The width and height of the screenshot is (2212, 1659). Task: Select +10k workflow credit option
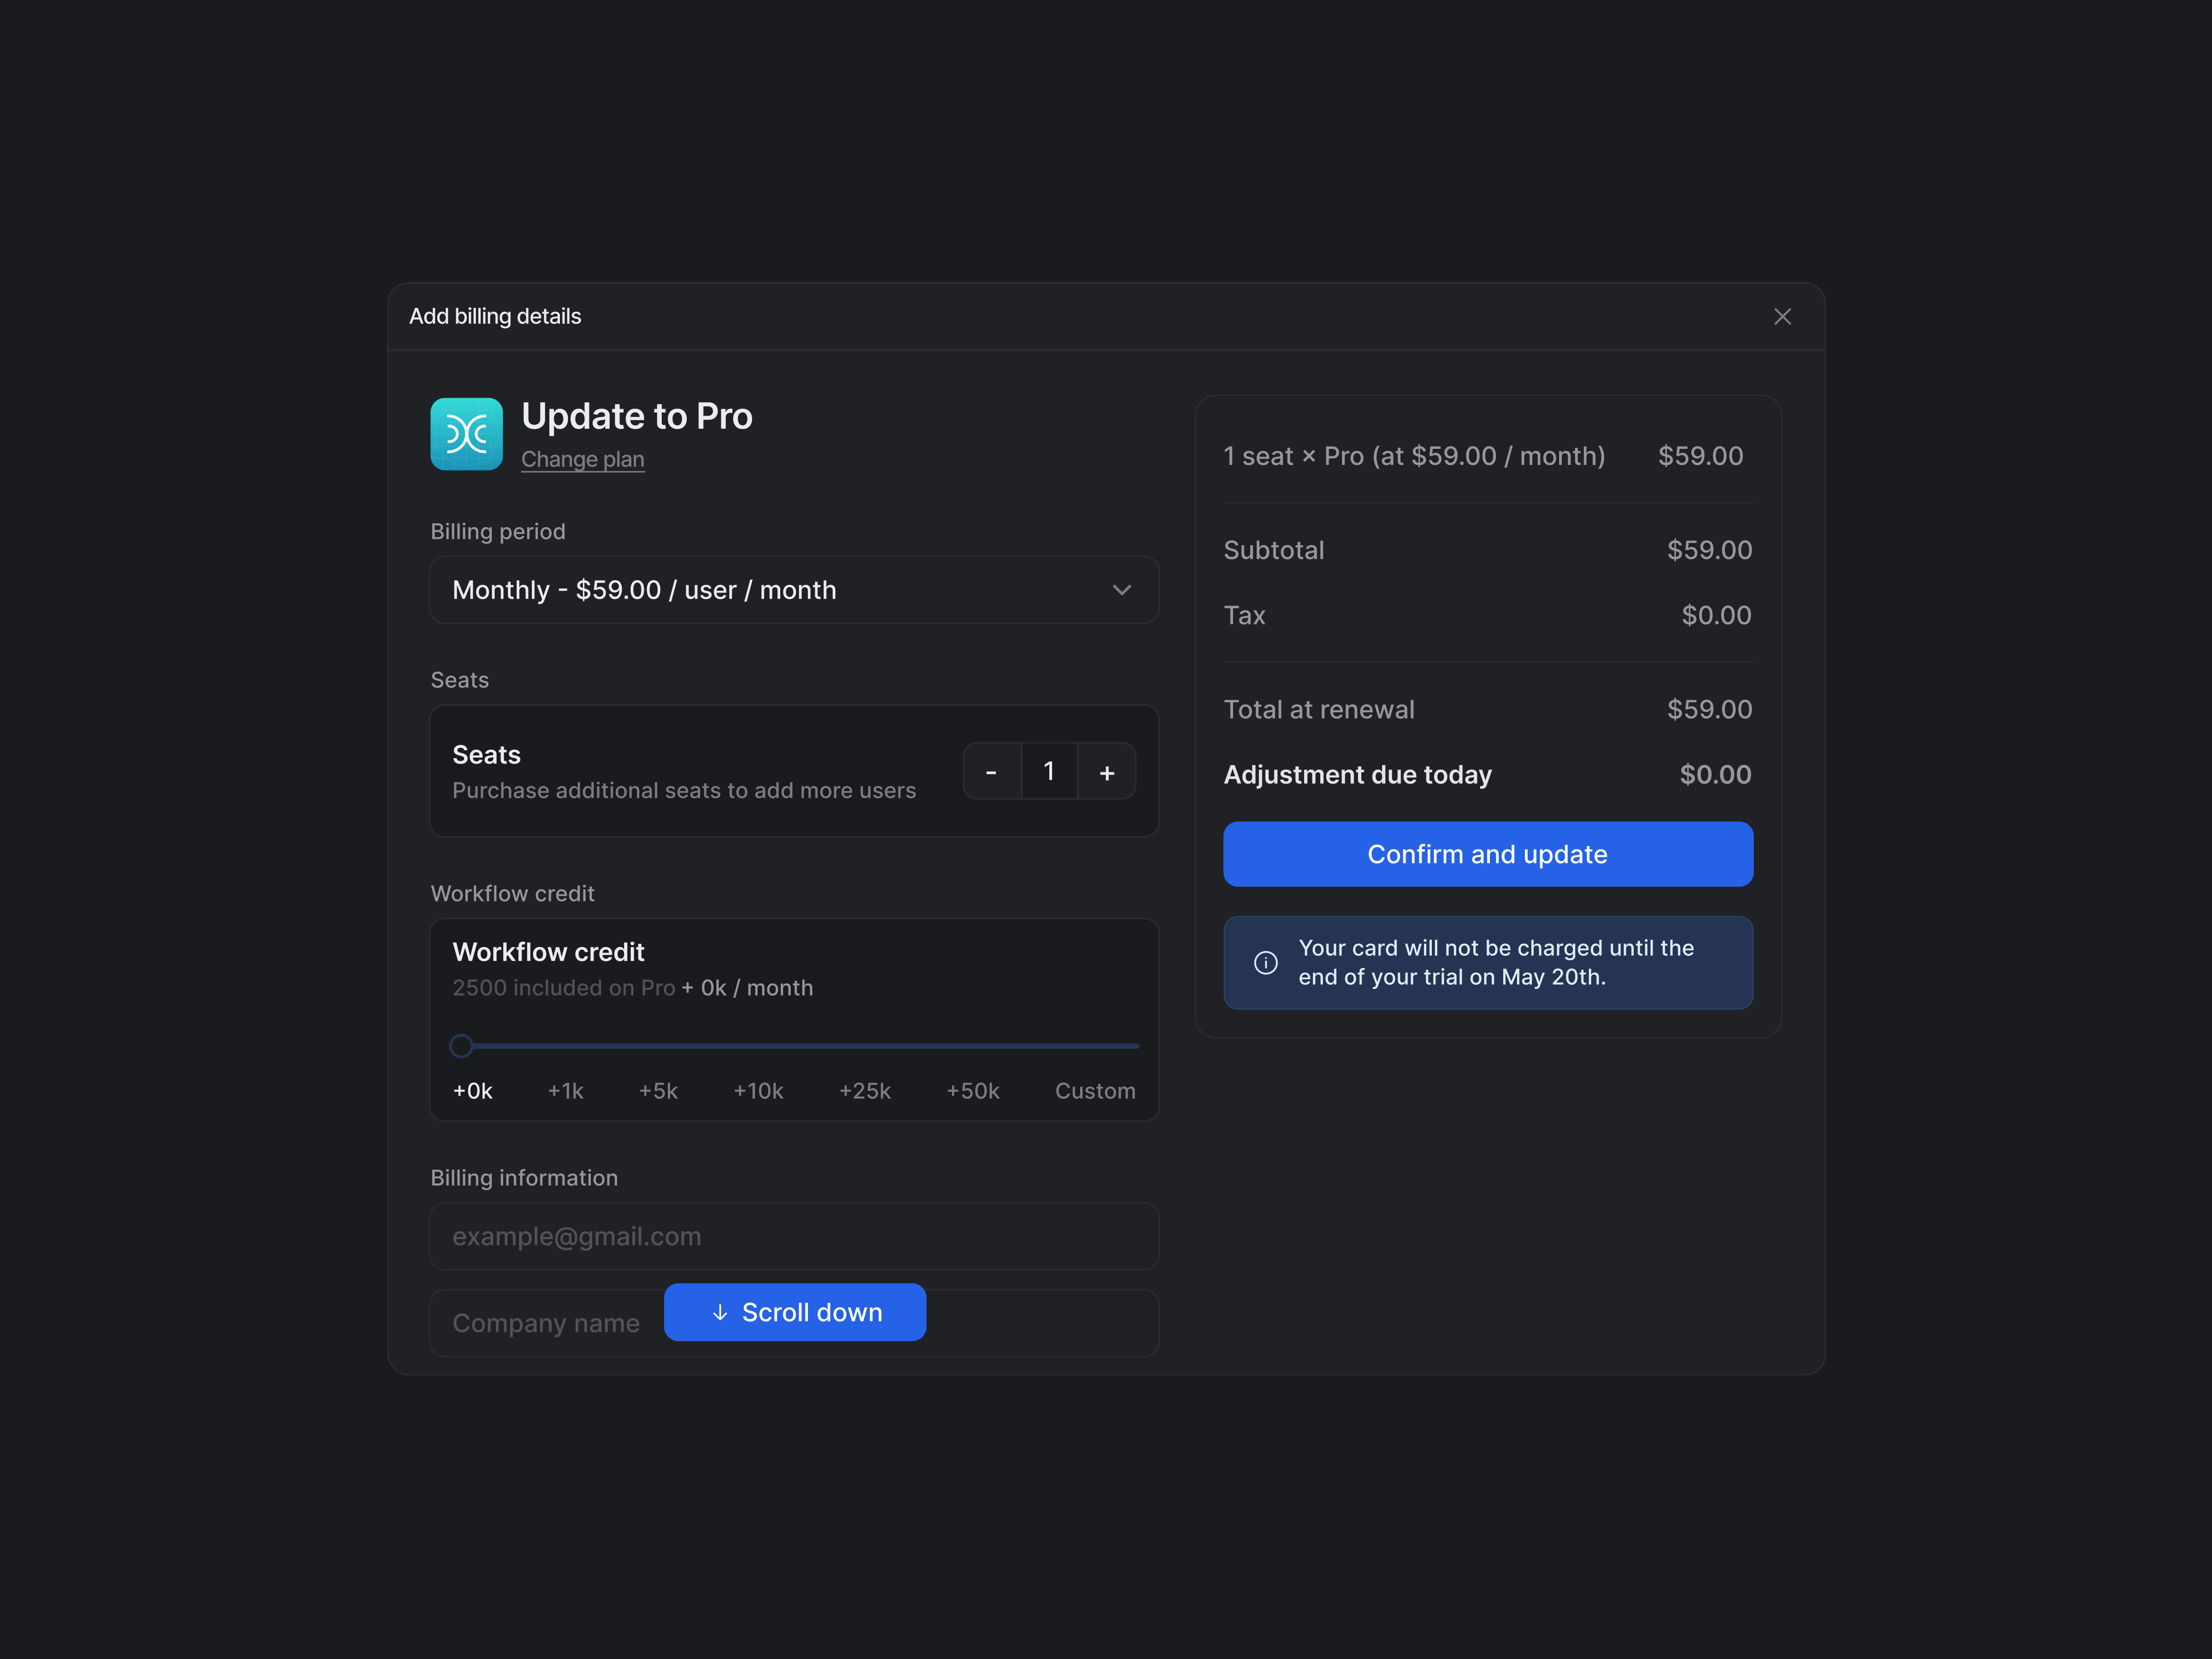coord(758,1091)
